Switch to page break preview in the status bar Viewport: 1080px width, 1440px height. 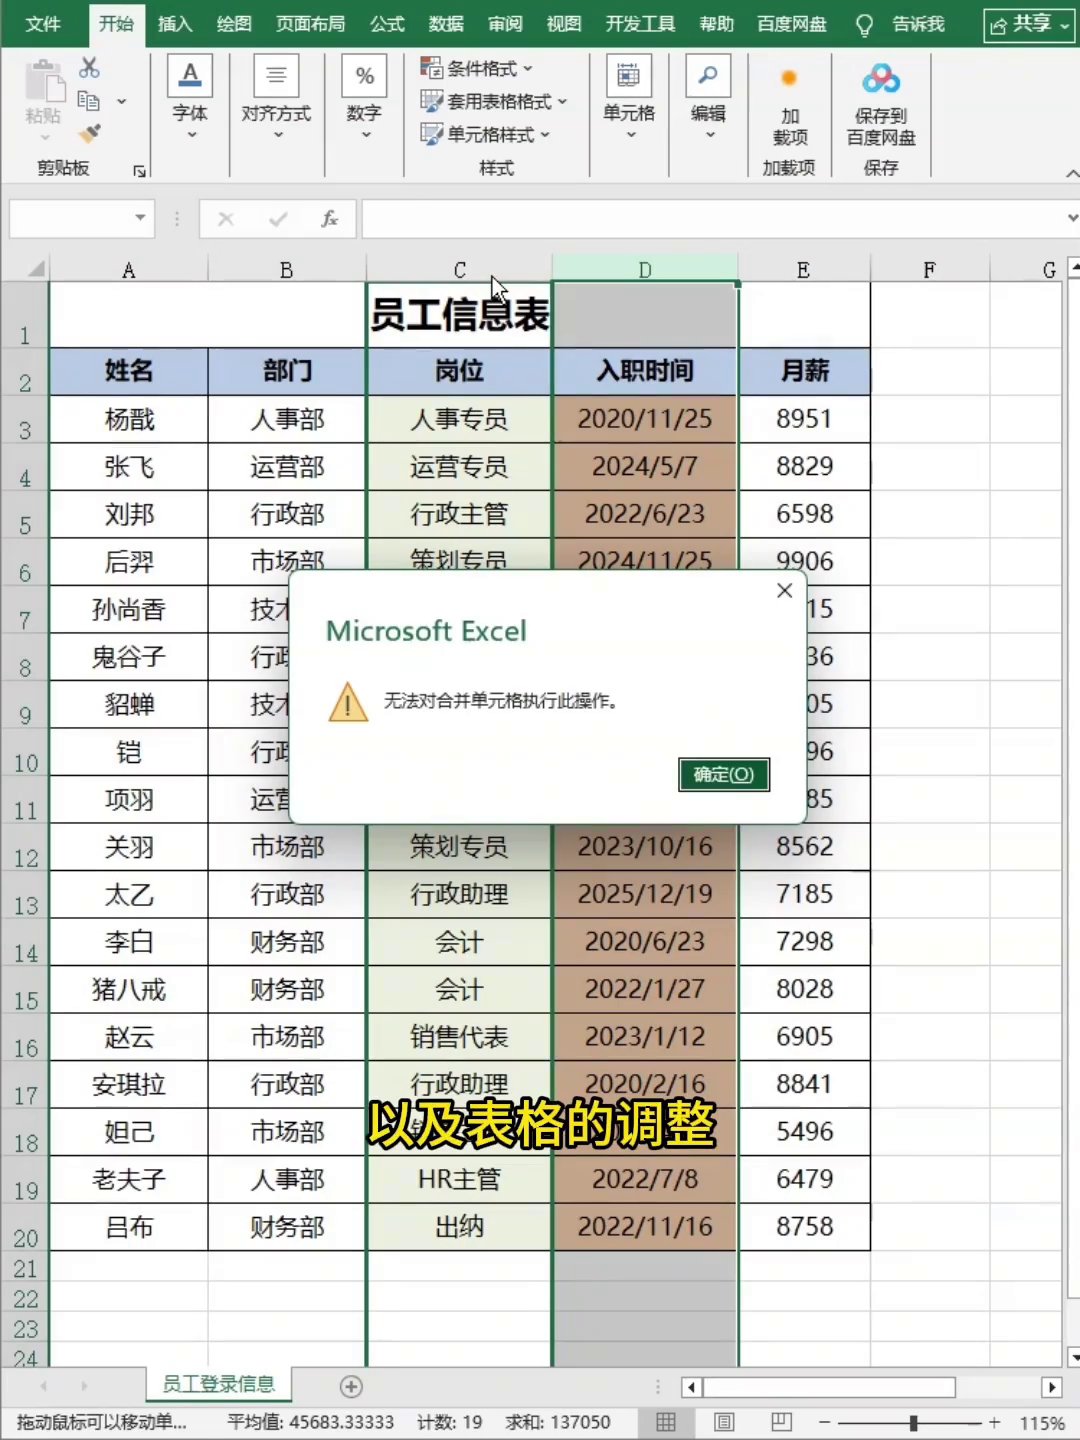click(782, 1422)
